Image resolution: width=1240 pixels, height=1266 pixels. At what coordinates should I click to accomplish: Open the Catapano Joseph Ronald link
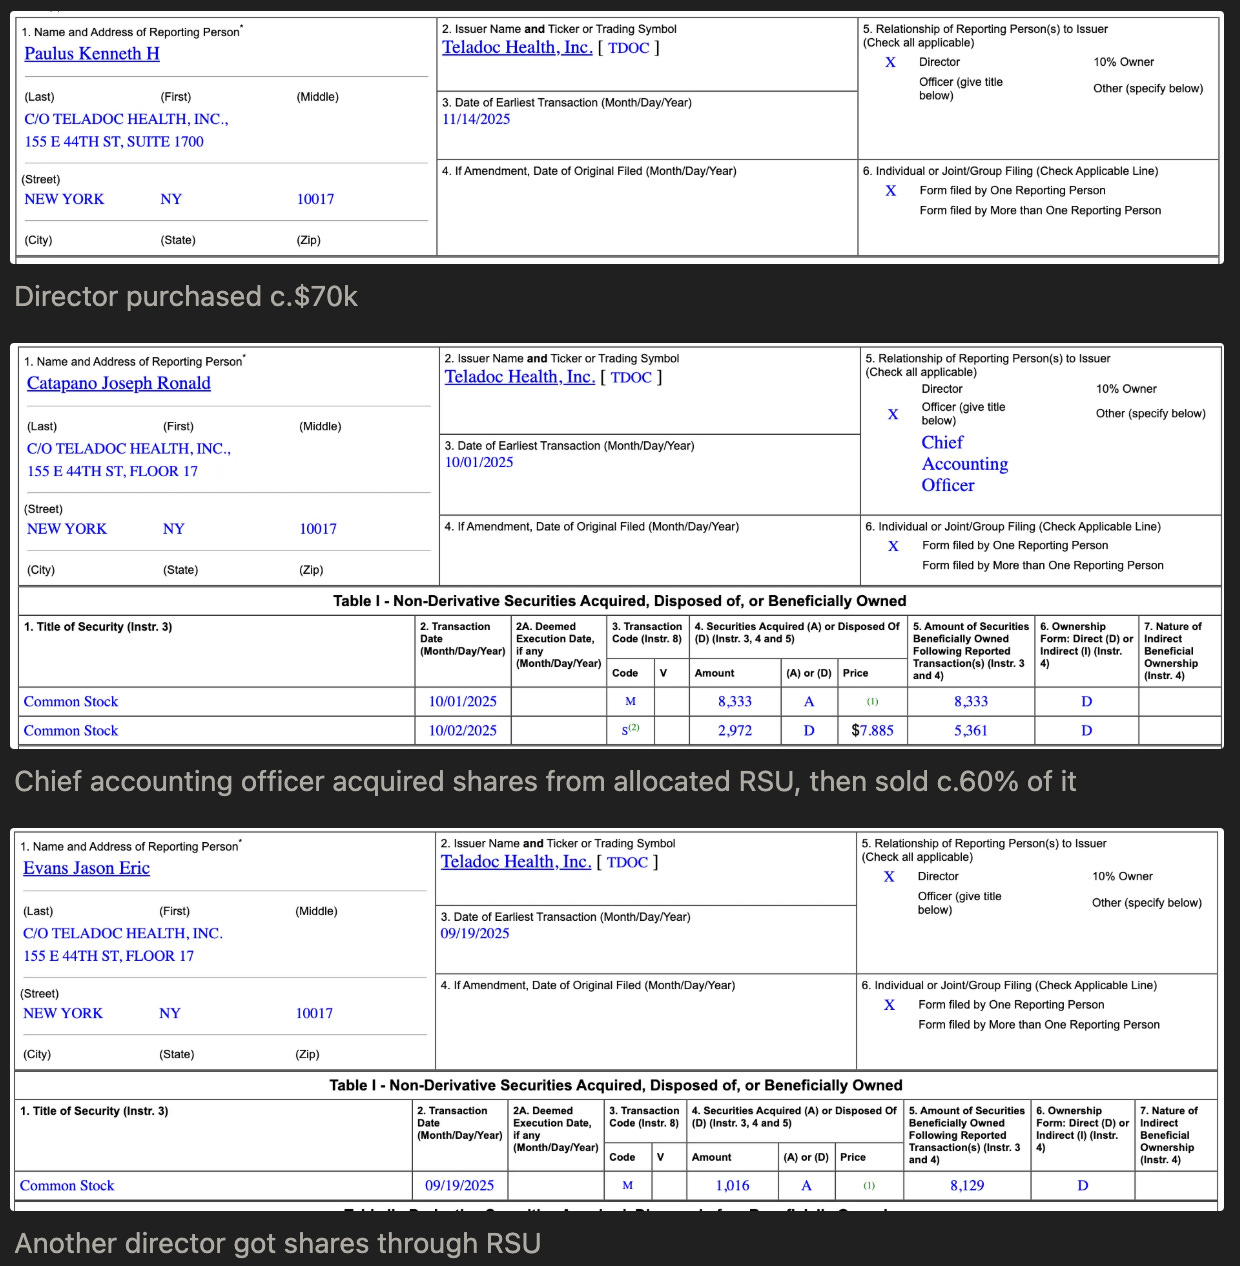point(119,383)
